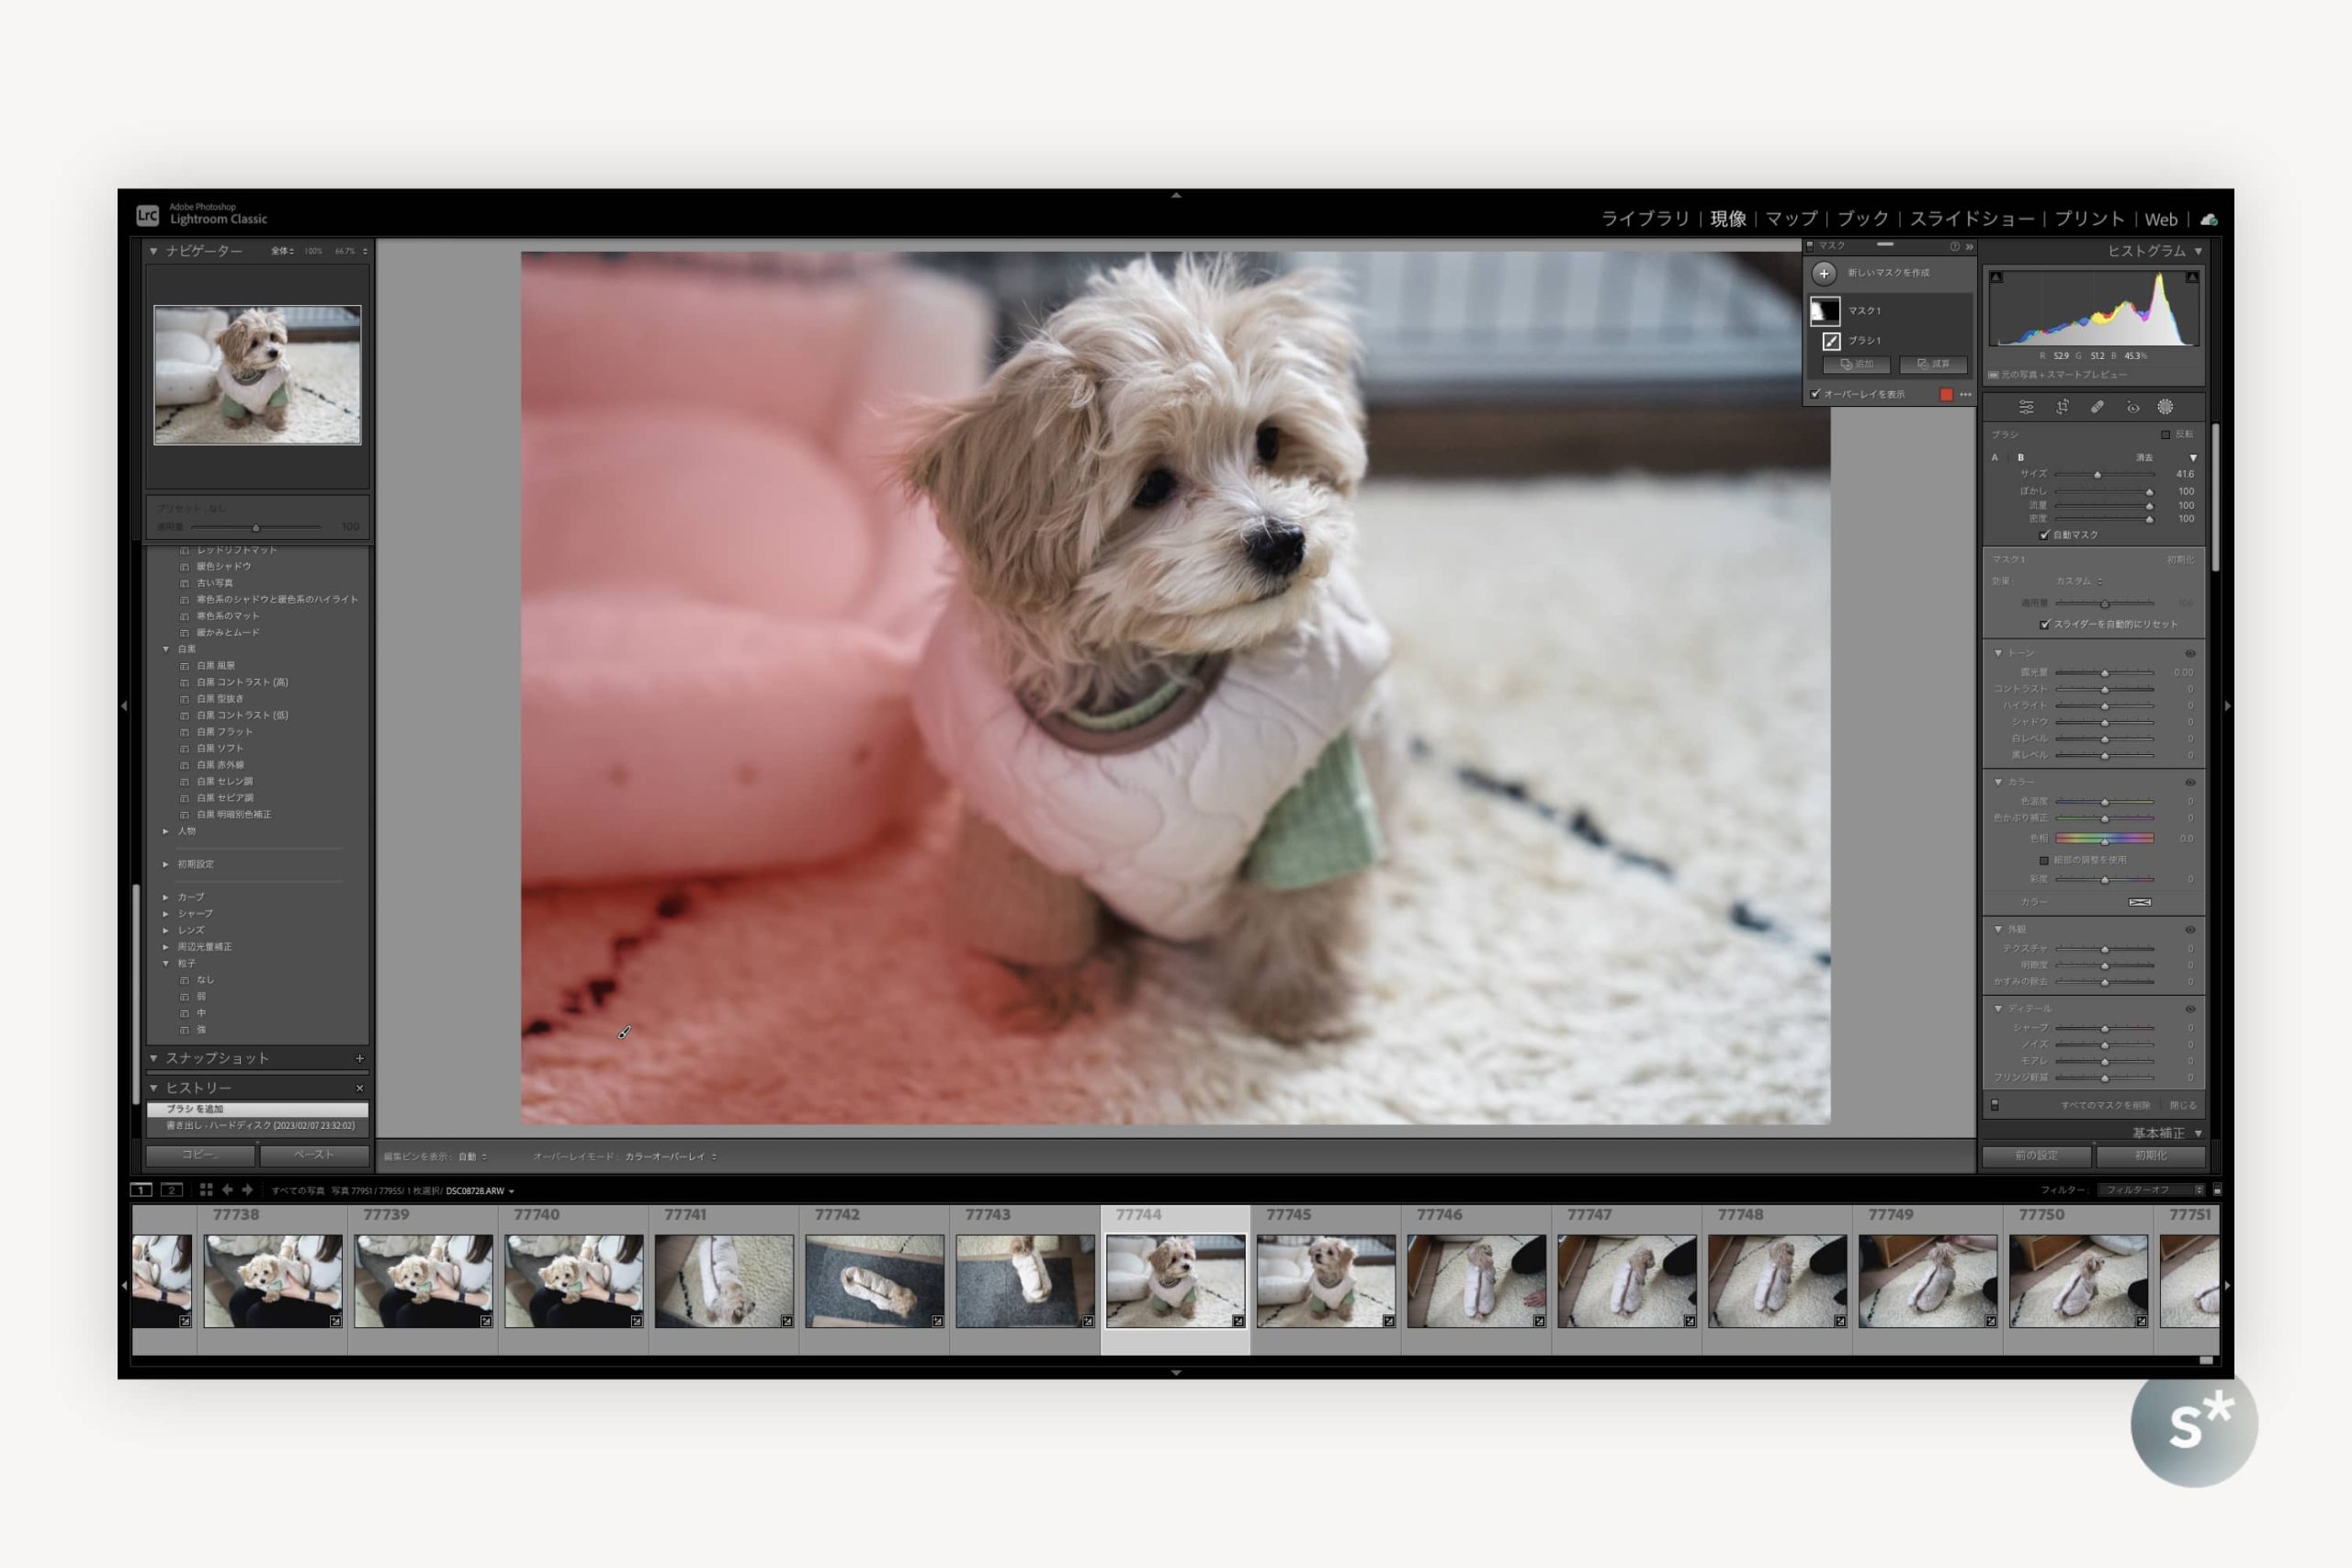Open the Red Eye correction tool
This screenshot has width=2352, height=1568.
pyautogui.click(x=2132, y=407)
